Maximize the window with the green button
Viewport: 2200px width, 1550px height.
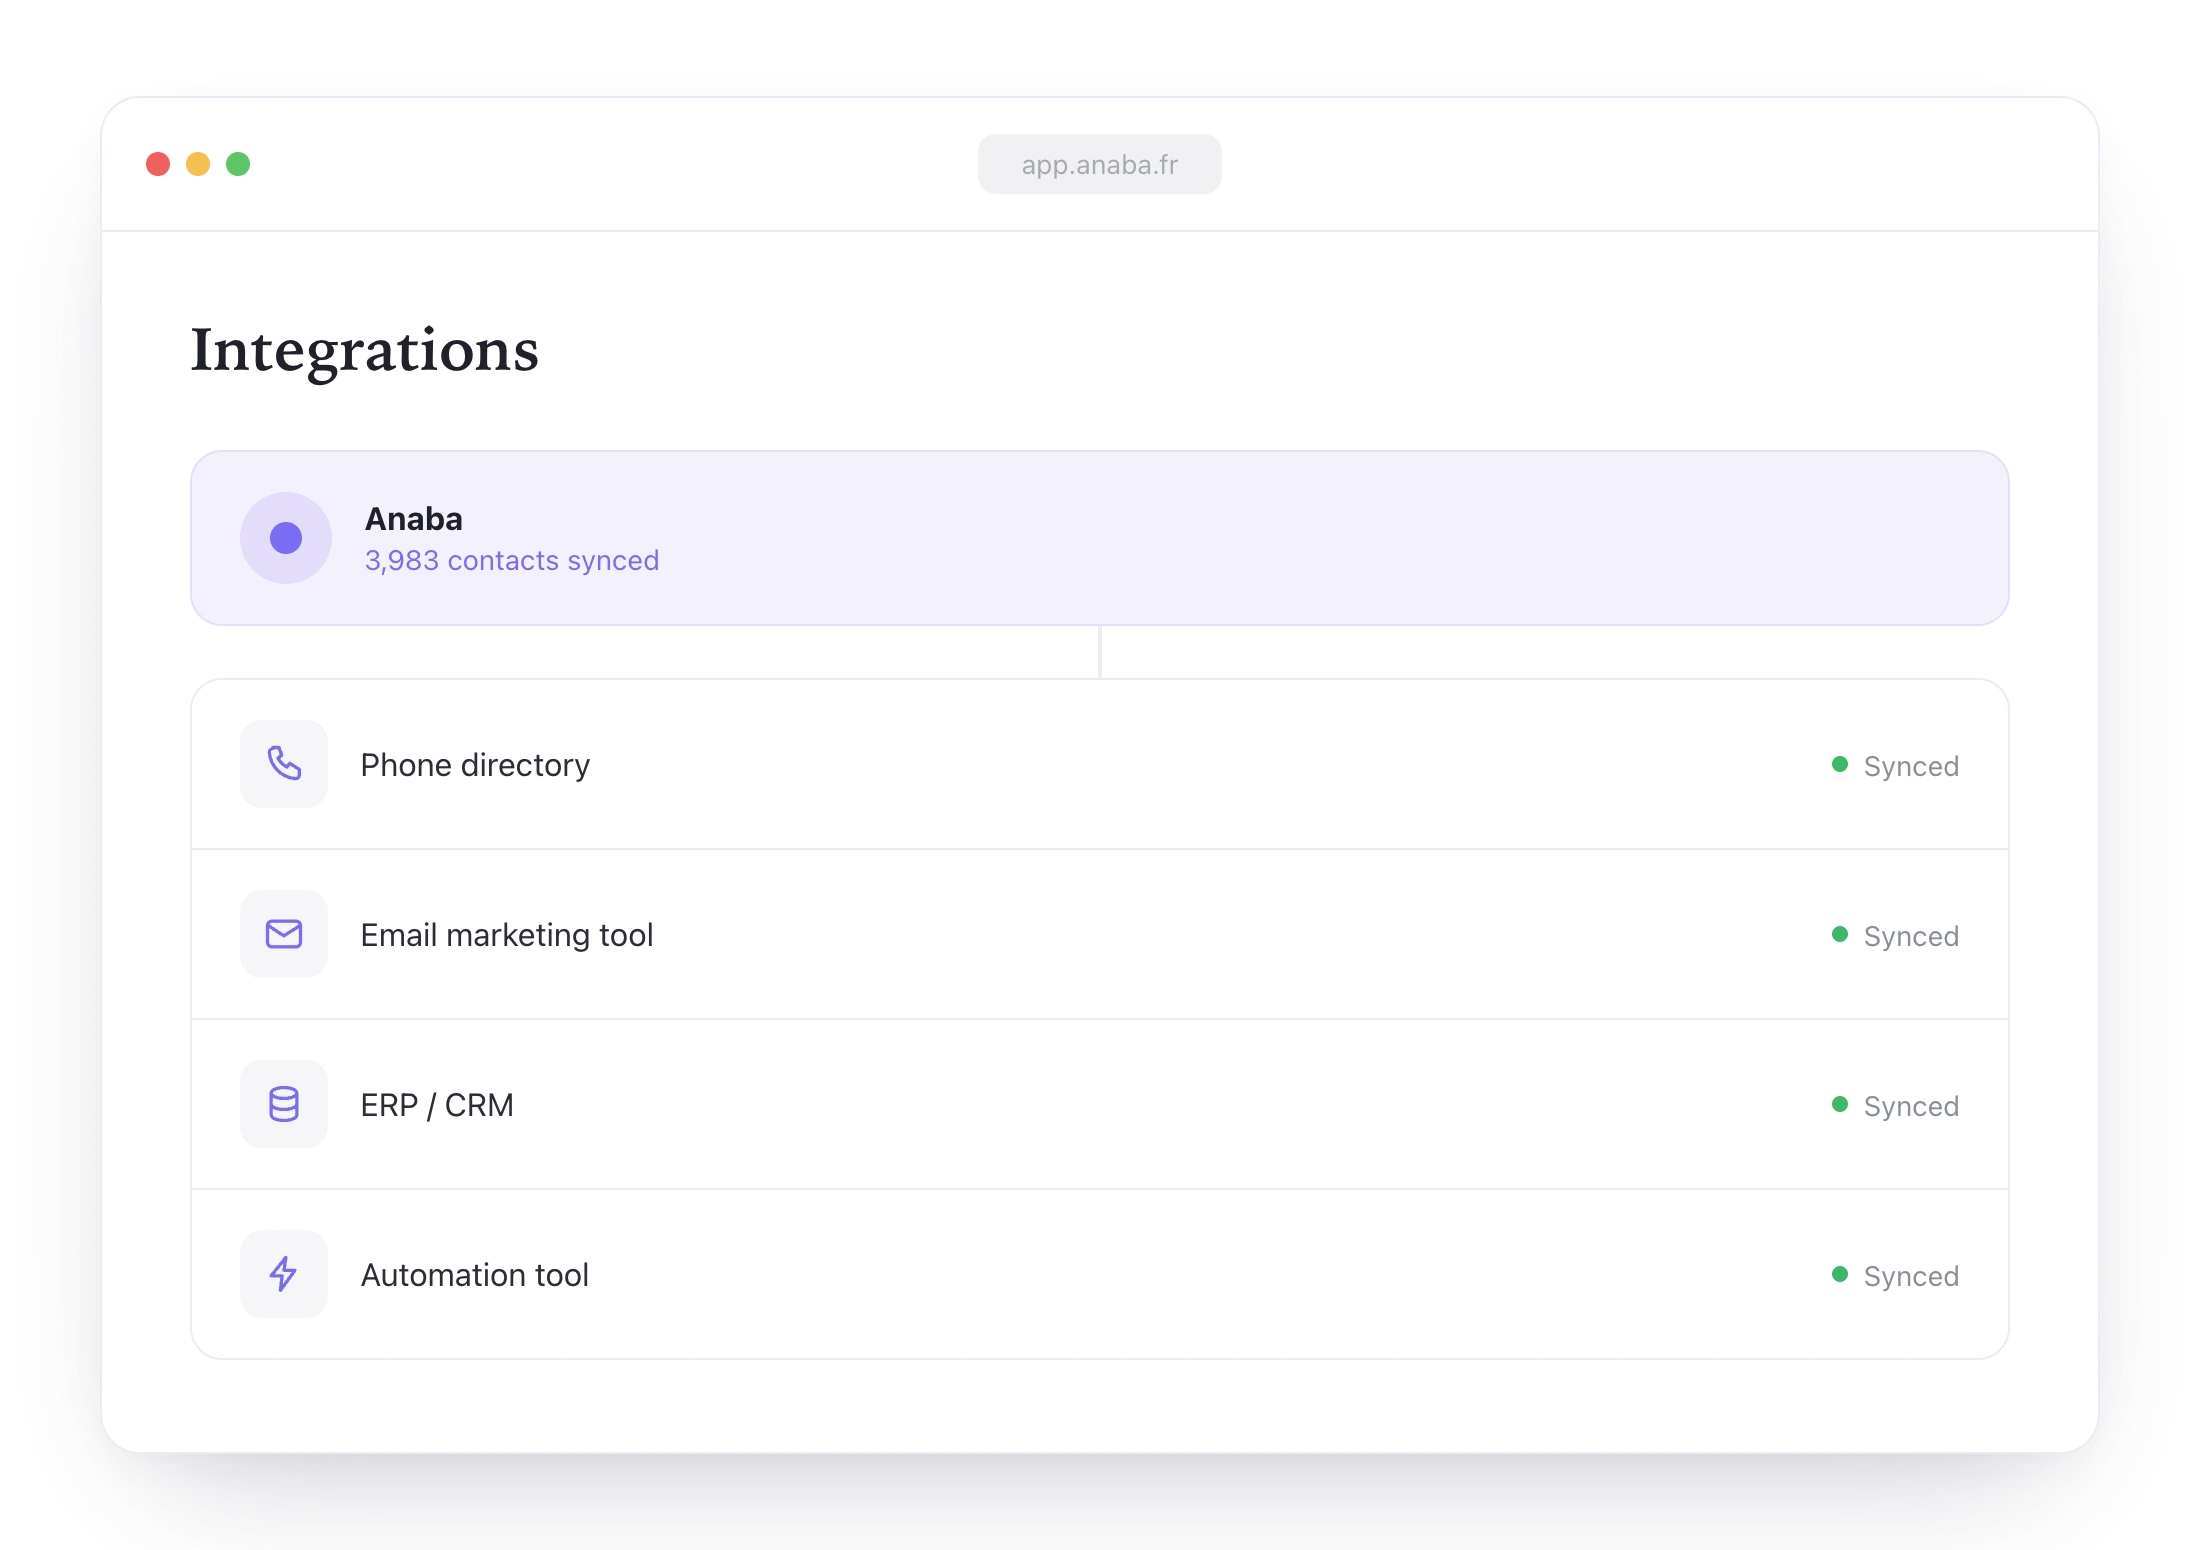[x=238, y=164]
